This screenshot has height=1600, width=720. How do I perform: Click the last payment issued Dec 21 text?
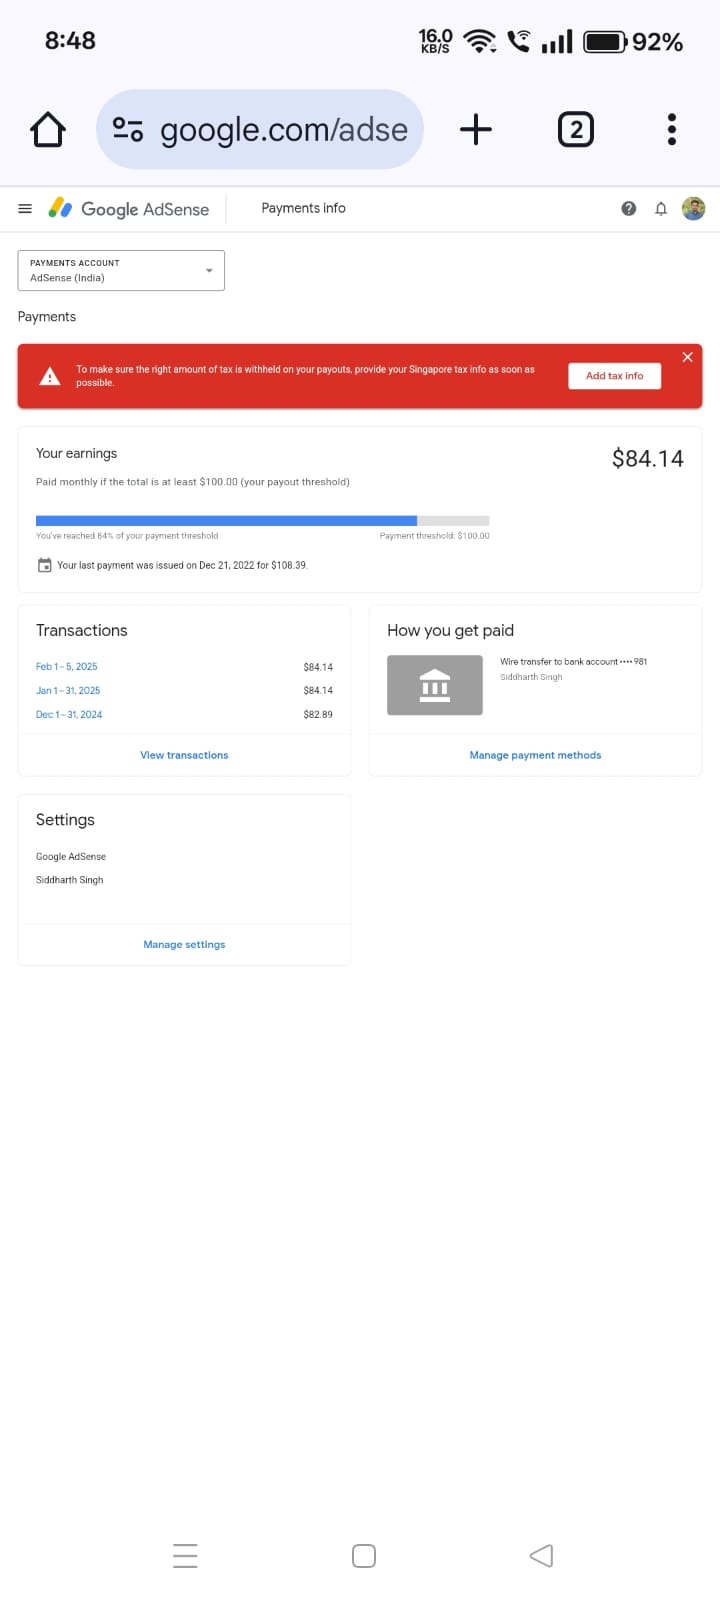point(182,565)
